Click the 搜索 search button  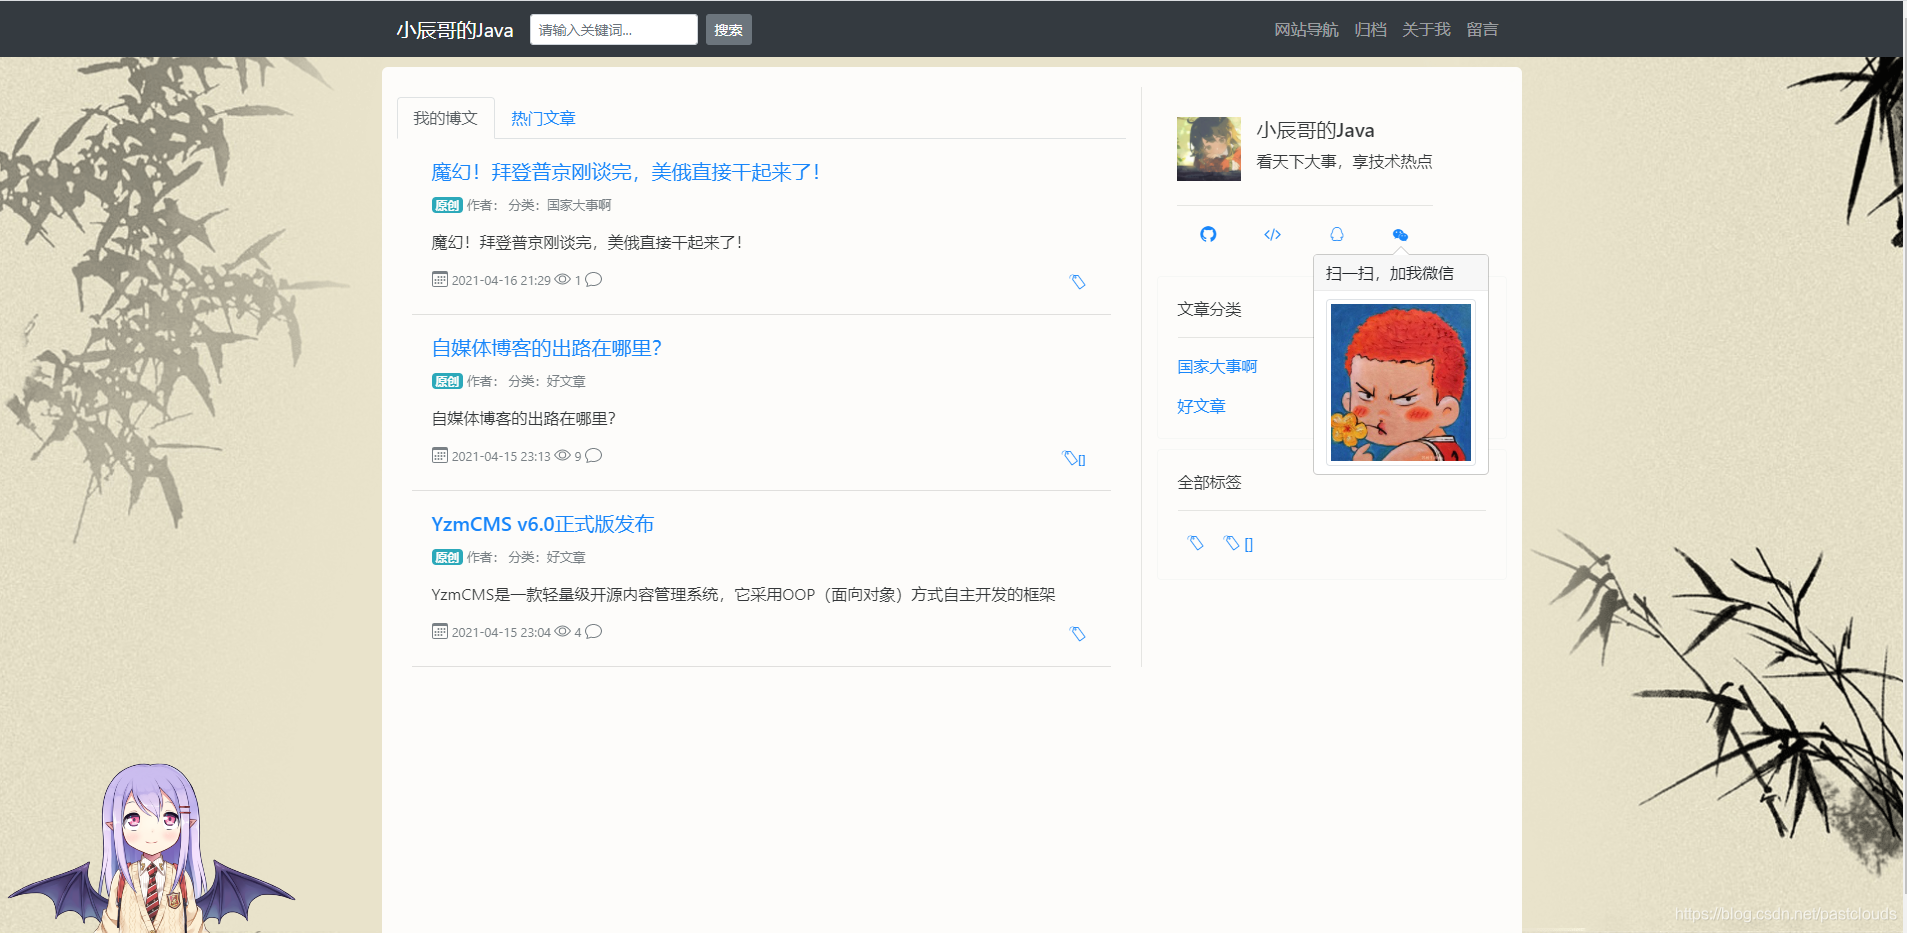[x=729, y=30]
